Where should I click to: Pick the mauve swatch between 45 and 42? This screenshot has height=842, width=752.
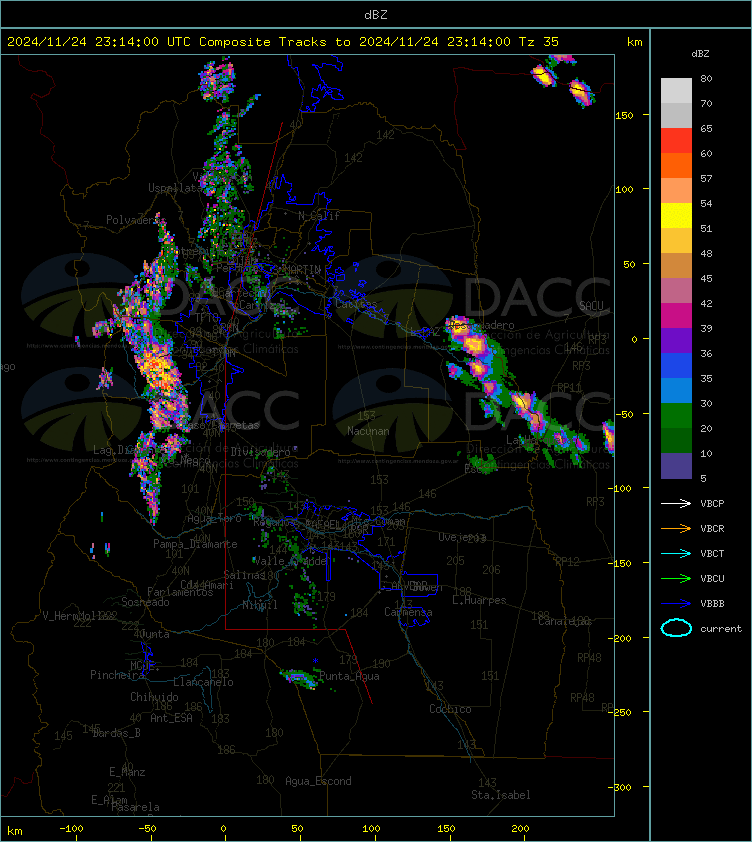[x=676, y=291]
